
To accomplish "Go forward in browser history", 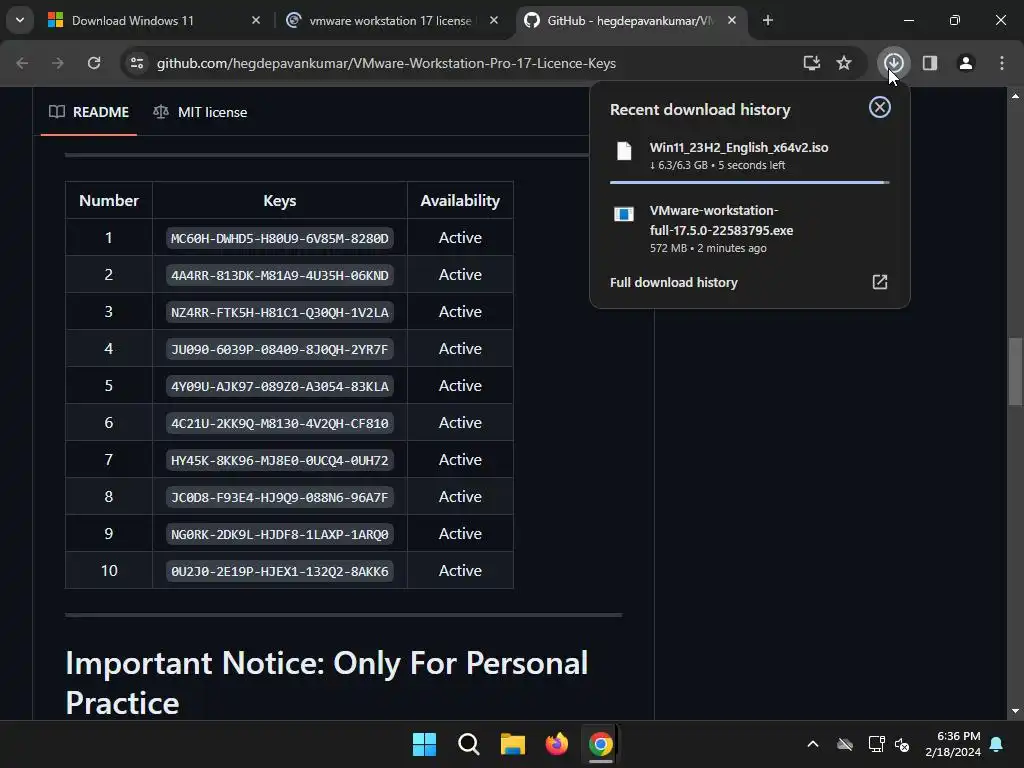I will [58, 63].
